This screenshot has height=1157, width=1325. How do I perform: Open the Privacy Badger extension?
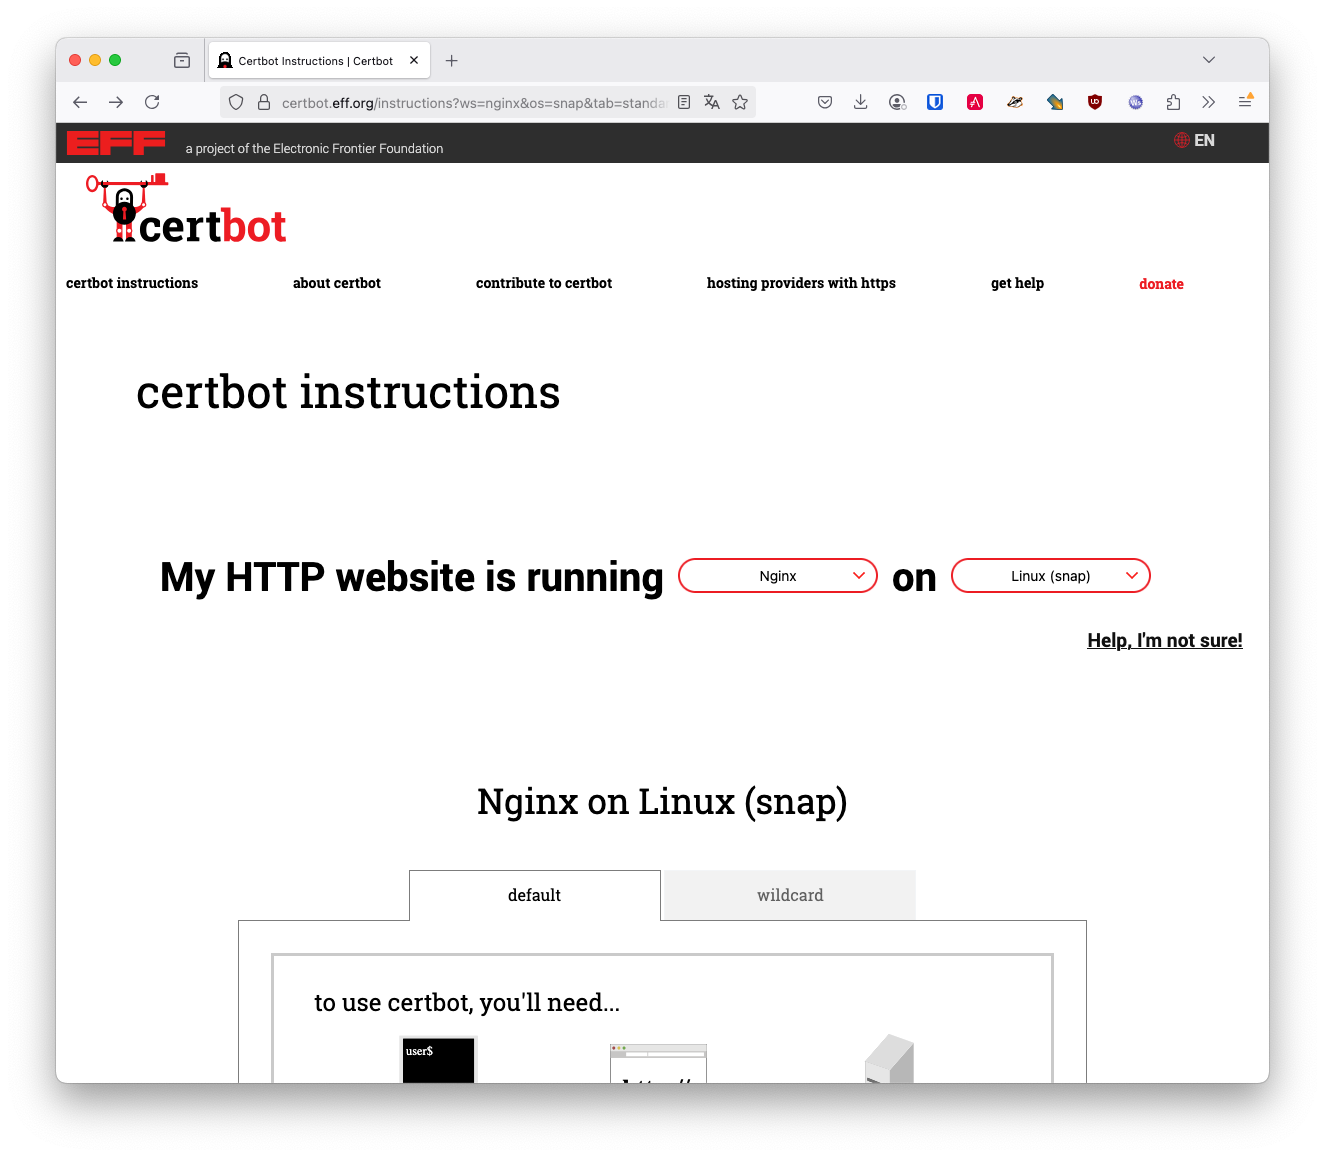click(x=1015, y=102)
